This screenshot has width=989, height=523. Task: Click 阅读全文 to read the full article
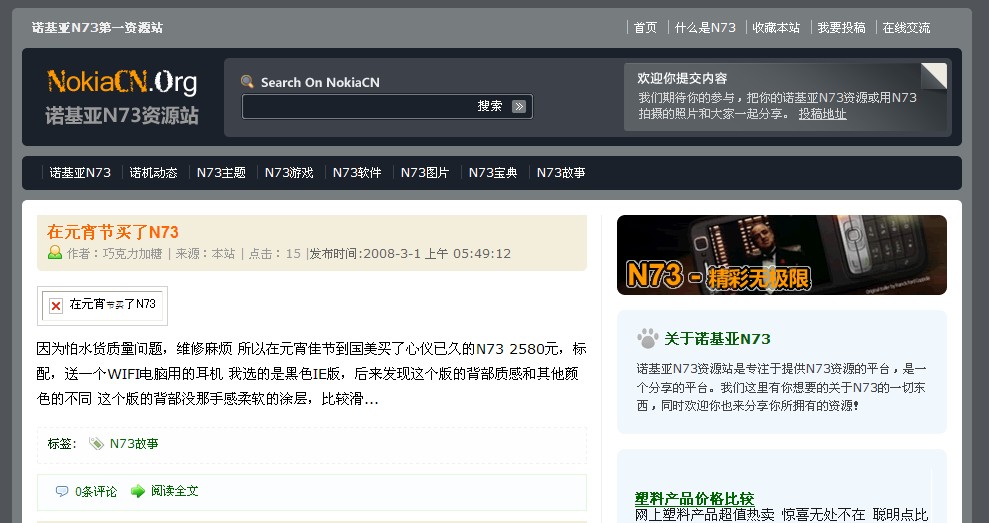(175, 491)
